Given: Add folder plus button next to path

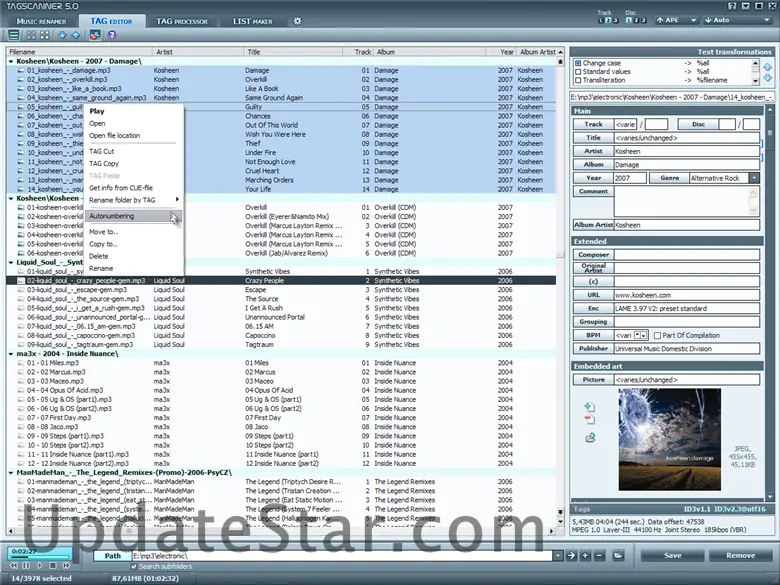Looking at the screenshot, I should coord(585,556).
